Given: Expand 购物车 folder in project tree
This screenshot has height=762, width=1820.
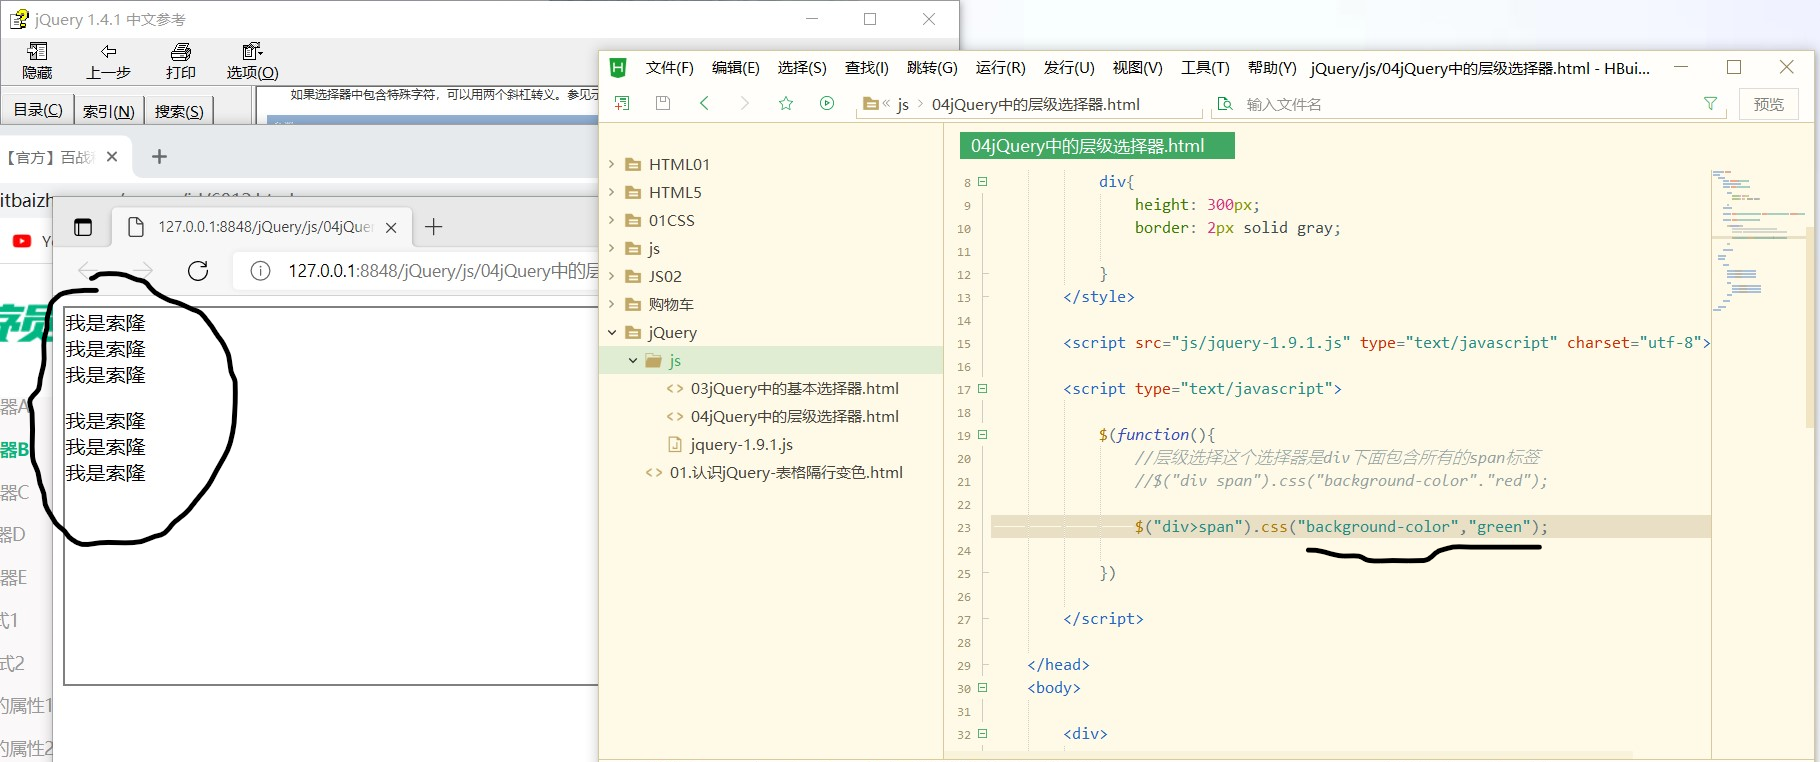Looking at the screenshot, I should click(x=612, y=304).
